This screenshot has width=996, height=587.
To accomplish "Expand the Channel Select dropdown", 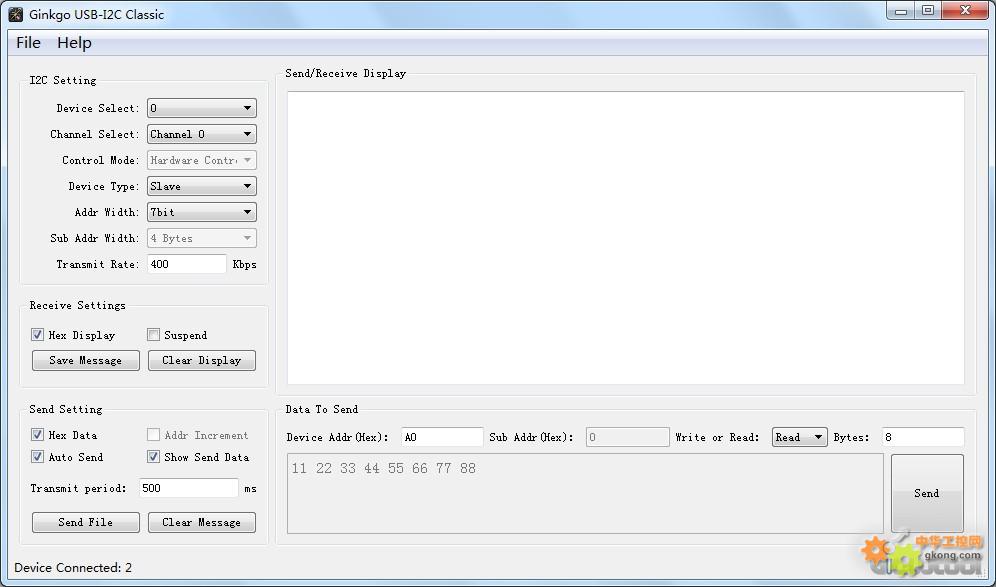I will tap(202, 134).
